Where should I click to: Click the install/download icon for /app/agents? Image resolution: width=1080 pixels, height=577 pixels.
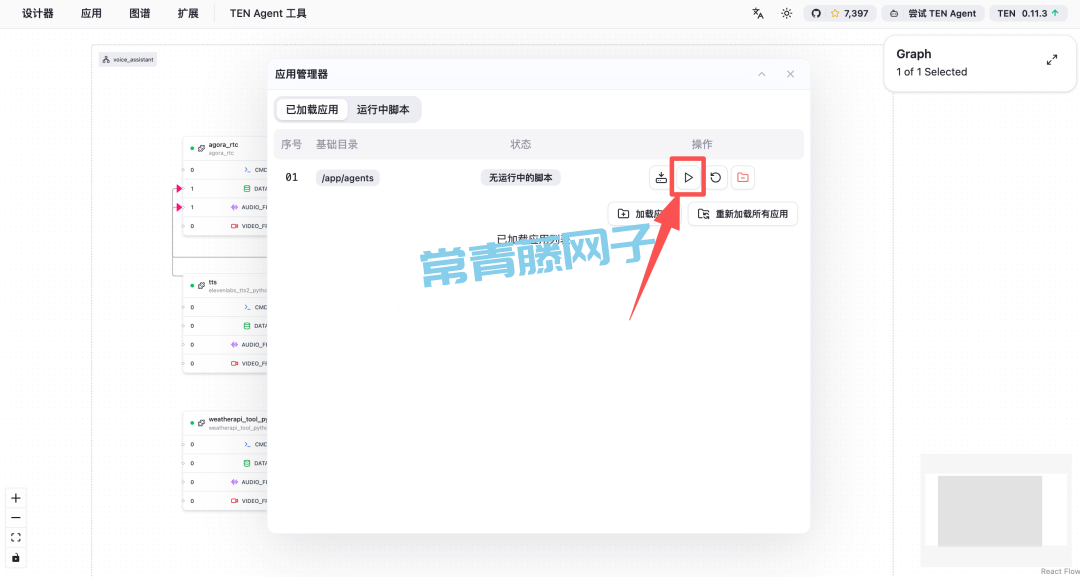[661, 178]
